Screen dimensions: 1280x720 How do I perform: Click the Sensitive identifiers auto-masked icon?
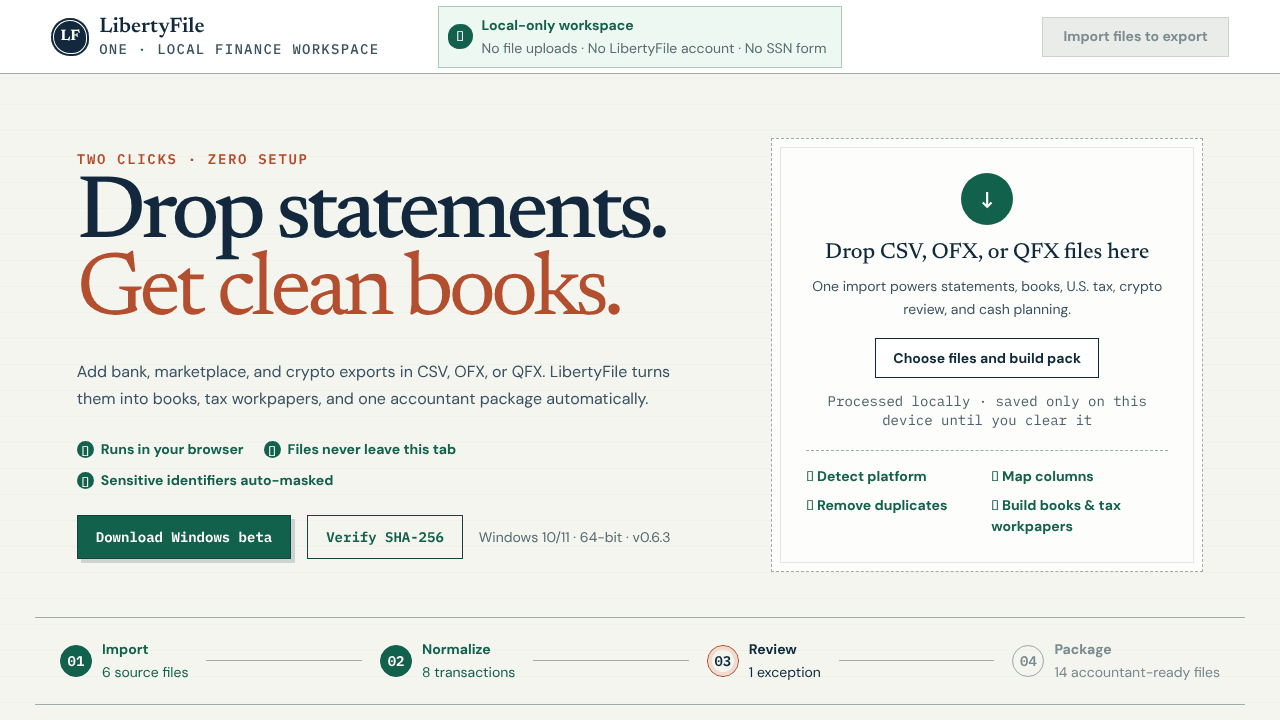pyautogui.click(x=85, y=481)
